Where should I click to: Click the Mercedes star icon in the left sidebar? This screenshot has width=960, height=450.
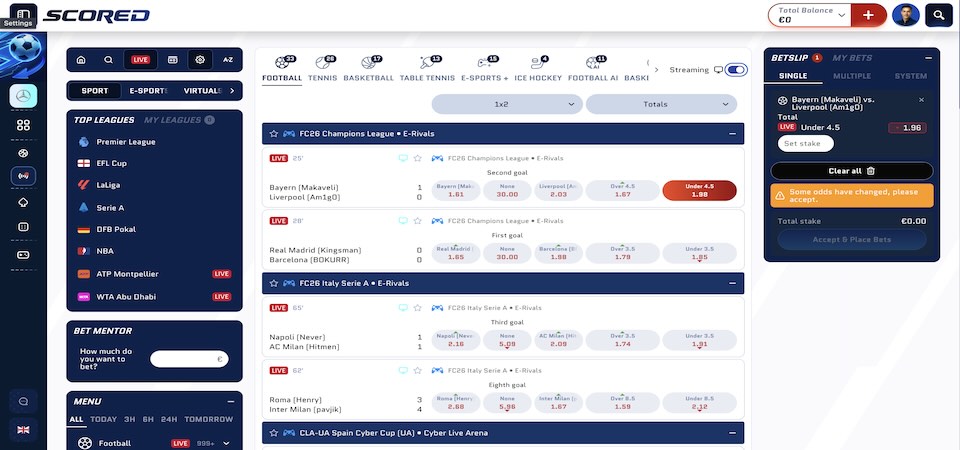(x=23, y=96)
